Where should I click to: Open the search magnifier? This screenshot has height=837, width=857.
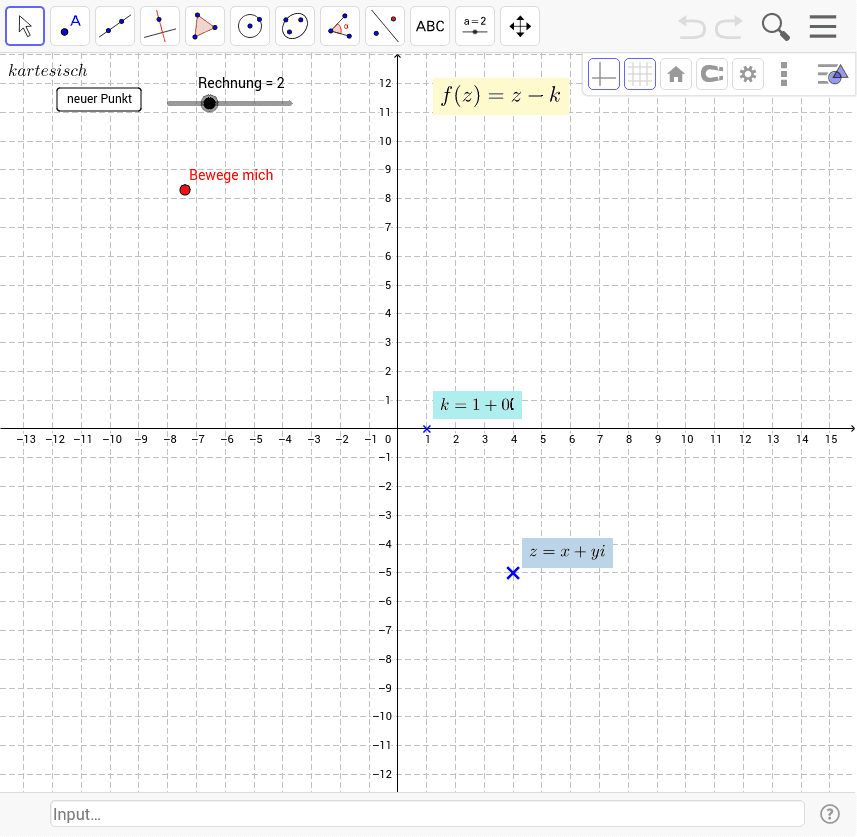[776, 27]
